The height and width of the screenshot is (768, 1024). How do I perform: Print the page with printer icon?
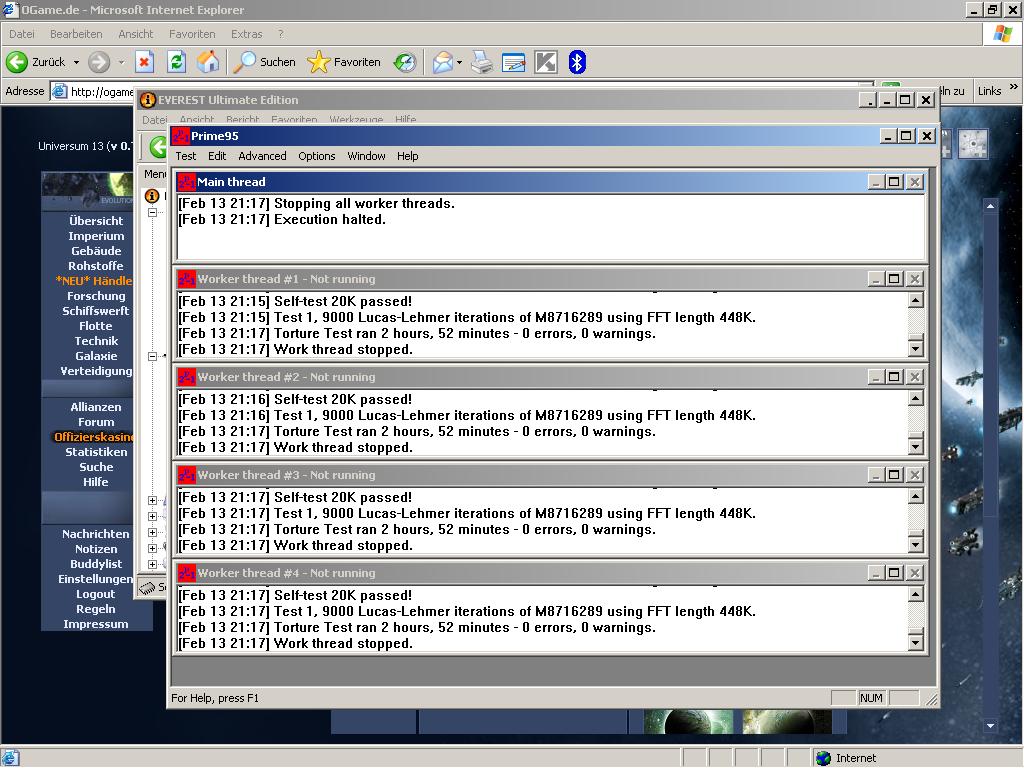[482, 63]
